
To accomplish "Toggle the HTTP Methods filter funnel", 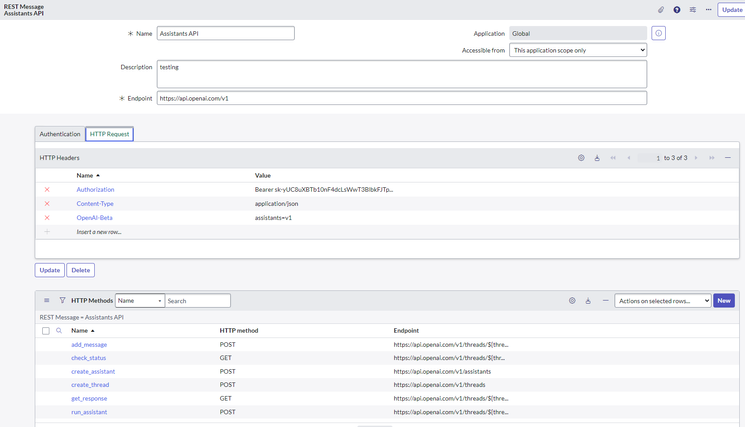I will pos(62,300).
